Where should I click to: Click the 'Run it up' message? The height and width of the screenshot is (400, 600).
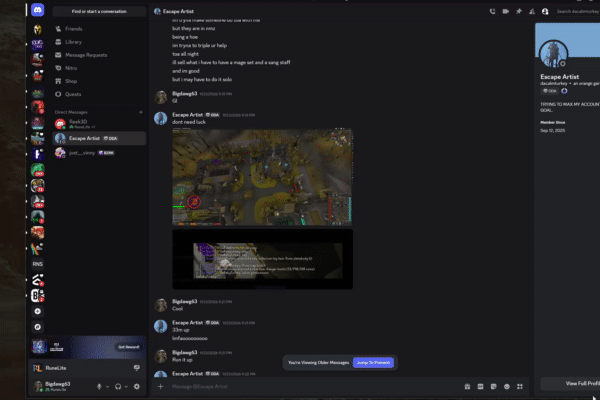182,360
